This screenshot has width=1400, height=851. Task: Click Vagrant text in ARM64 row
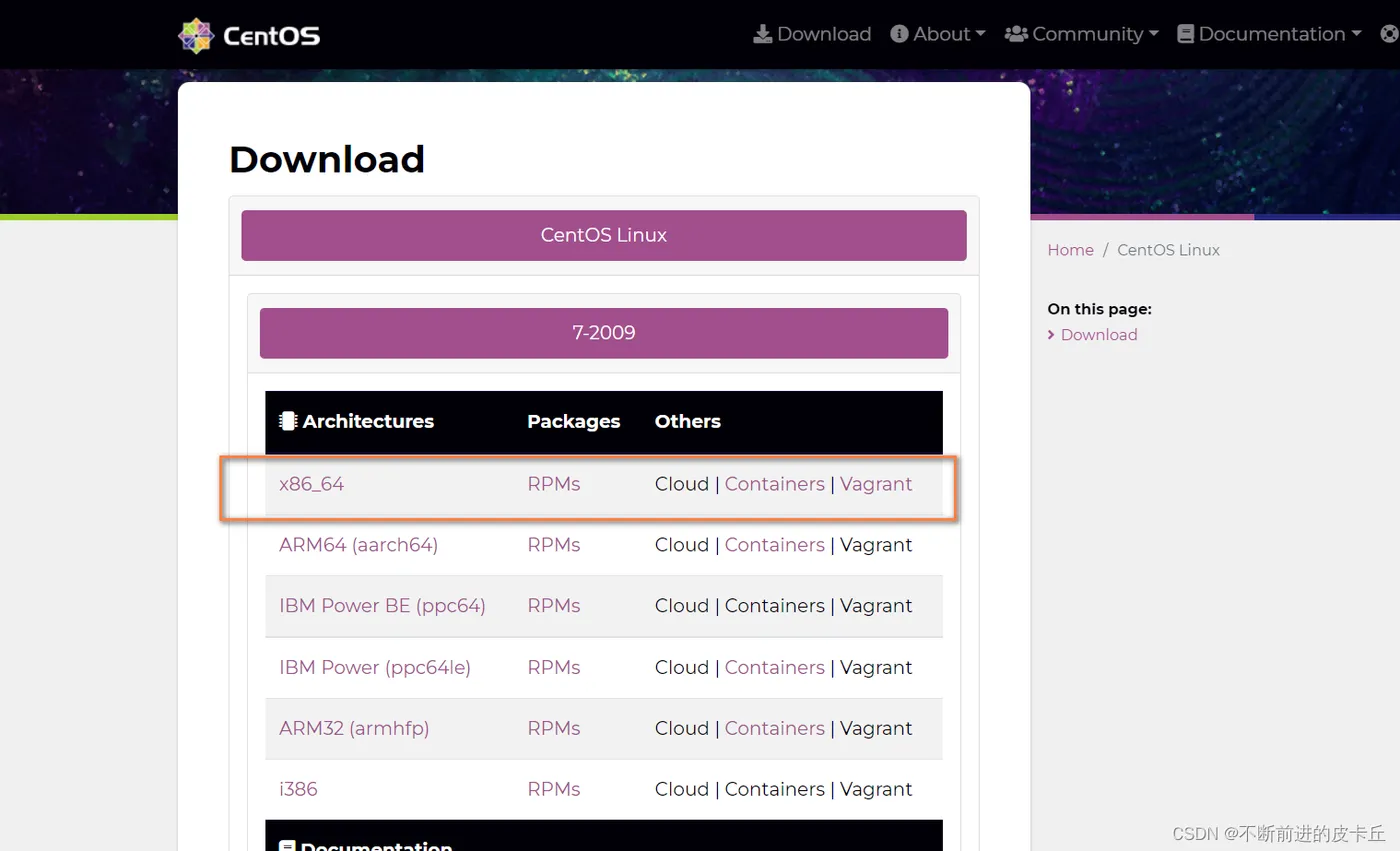point(876,545)
